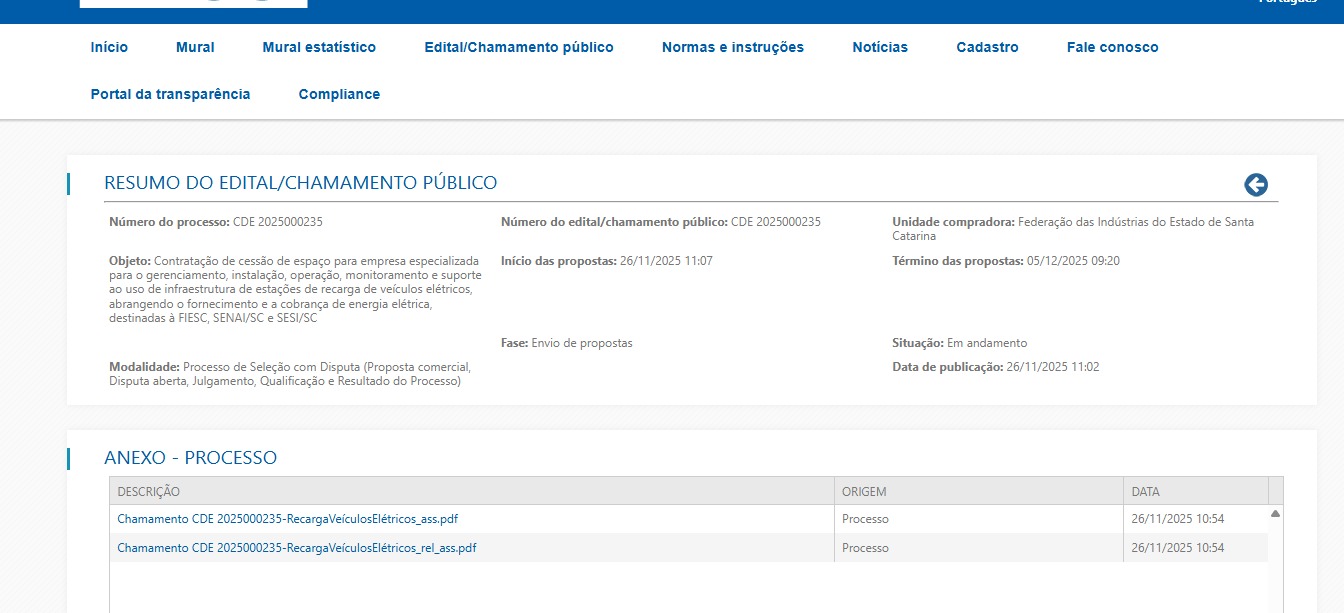Visit Portal da transparência
Screen dimensions: 1344x613
[170, 94]
